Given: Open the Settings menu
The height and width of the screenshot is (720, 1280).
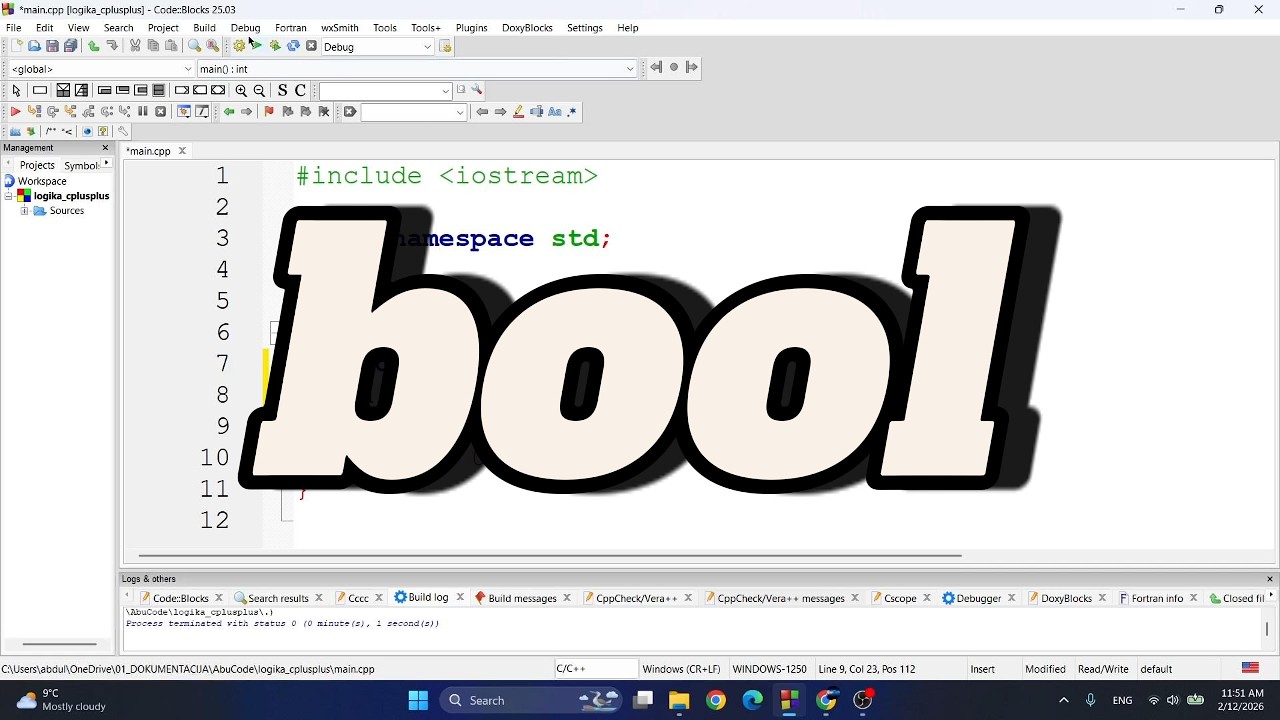Looking at the screenshot, I should (x=584, y=28).
